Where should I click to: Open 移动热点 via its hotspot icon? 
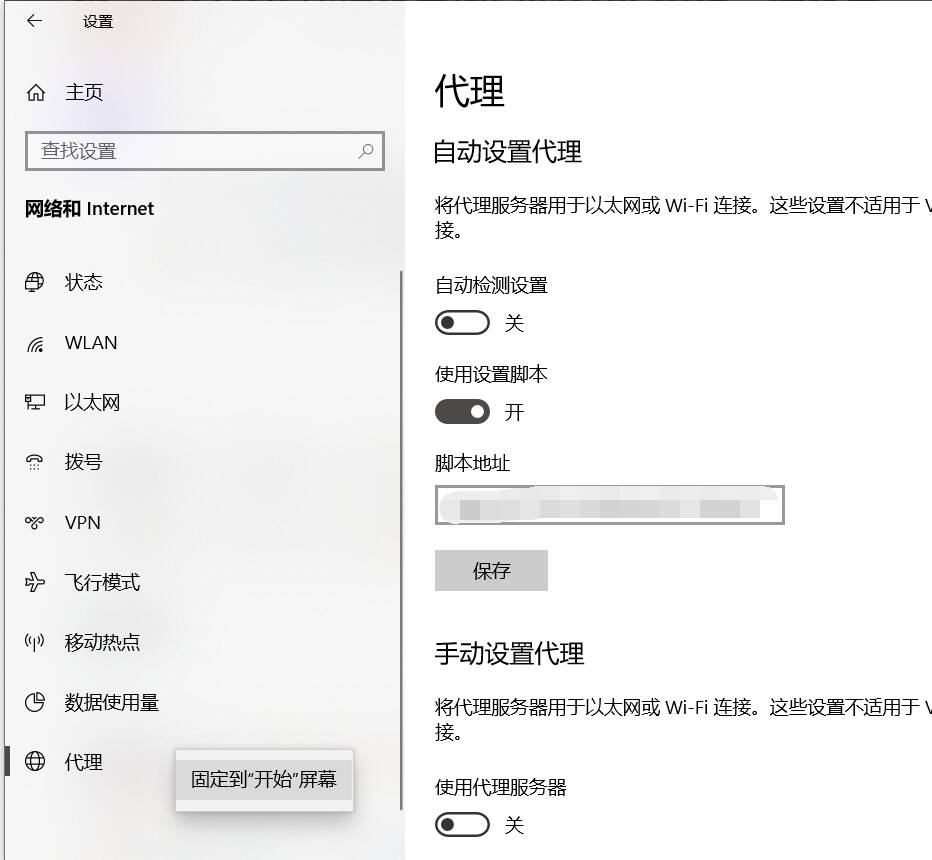point(35,642)
